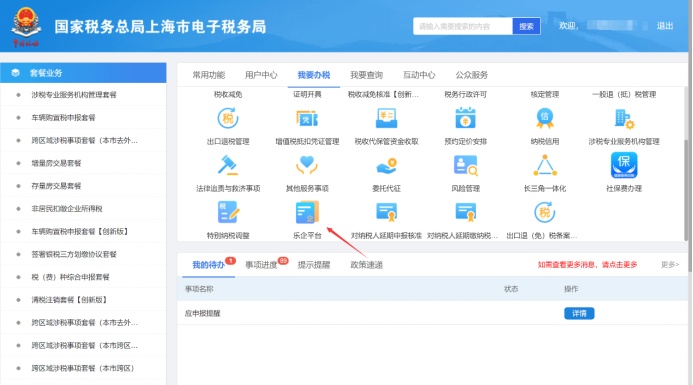Screen dimensions: 693x385
Task: Open 签署银税三方划缴协议套餐 in sidebar
Action: tap(74, 254)
